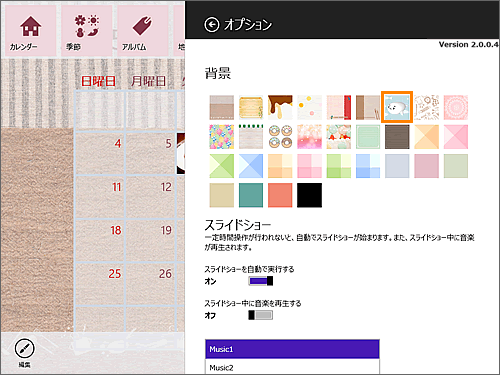Viewport: 500px width, 375px height.
Task: Select the dark brown wood background
Action: (x=397, y=137)
